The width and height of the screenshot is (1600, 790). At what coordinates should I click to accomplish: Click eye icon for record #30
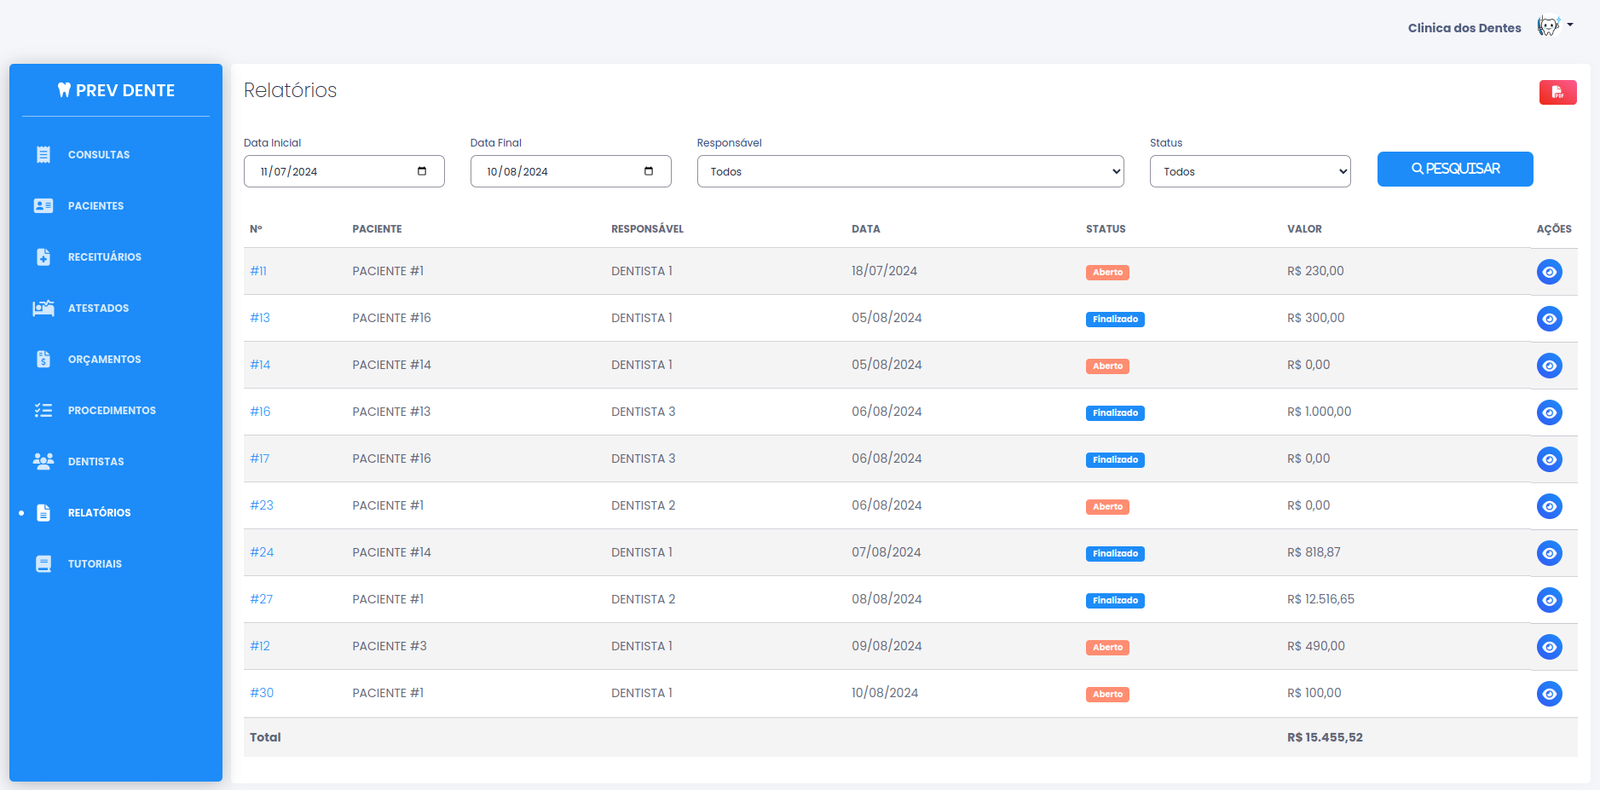1549,694
